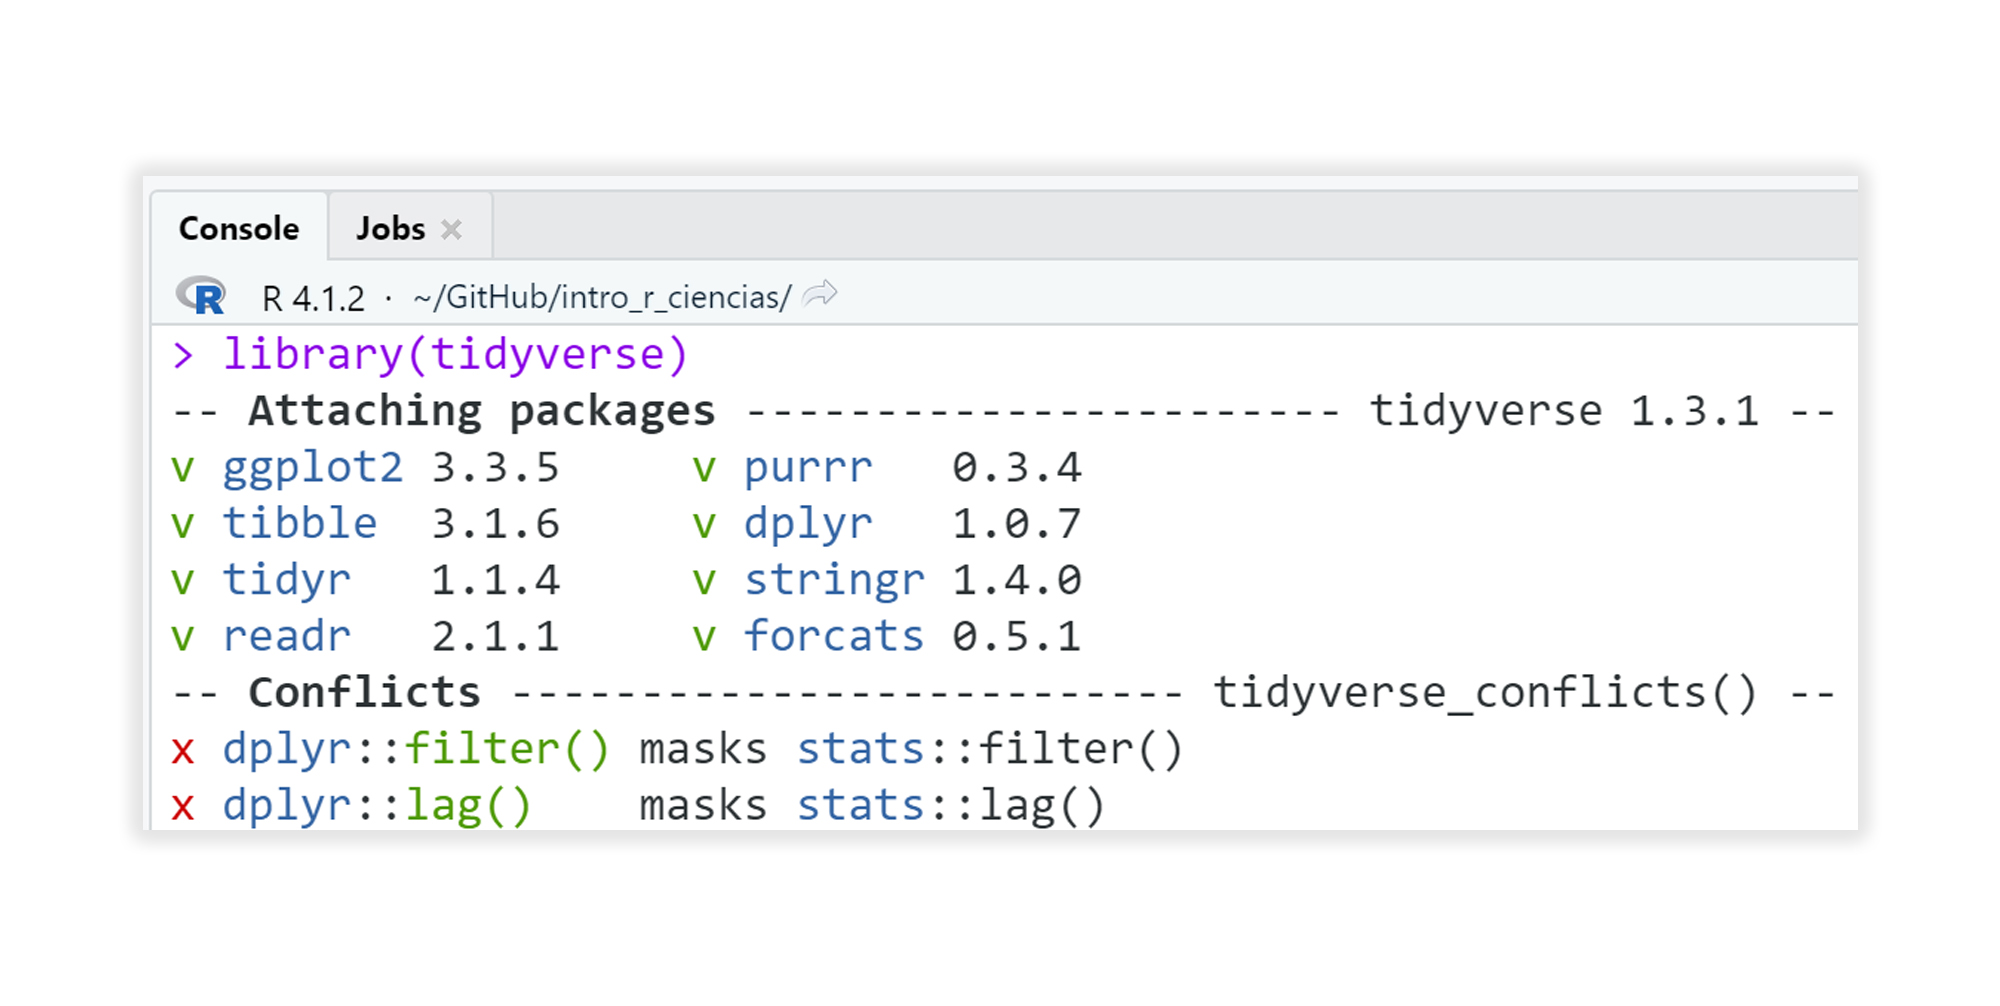Open the working directory path ~/GitHub/intro_r_ciencias/

(600, 295)
